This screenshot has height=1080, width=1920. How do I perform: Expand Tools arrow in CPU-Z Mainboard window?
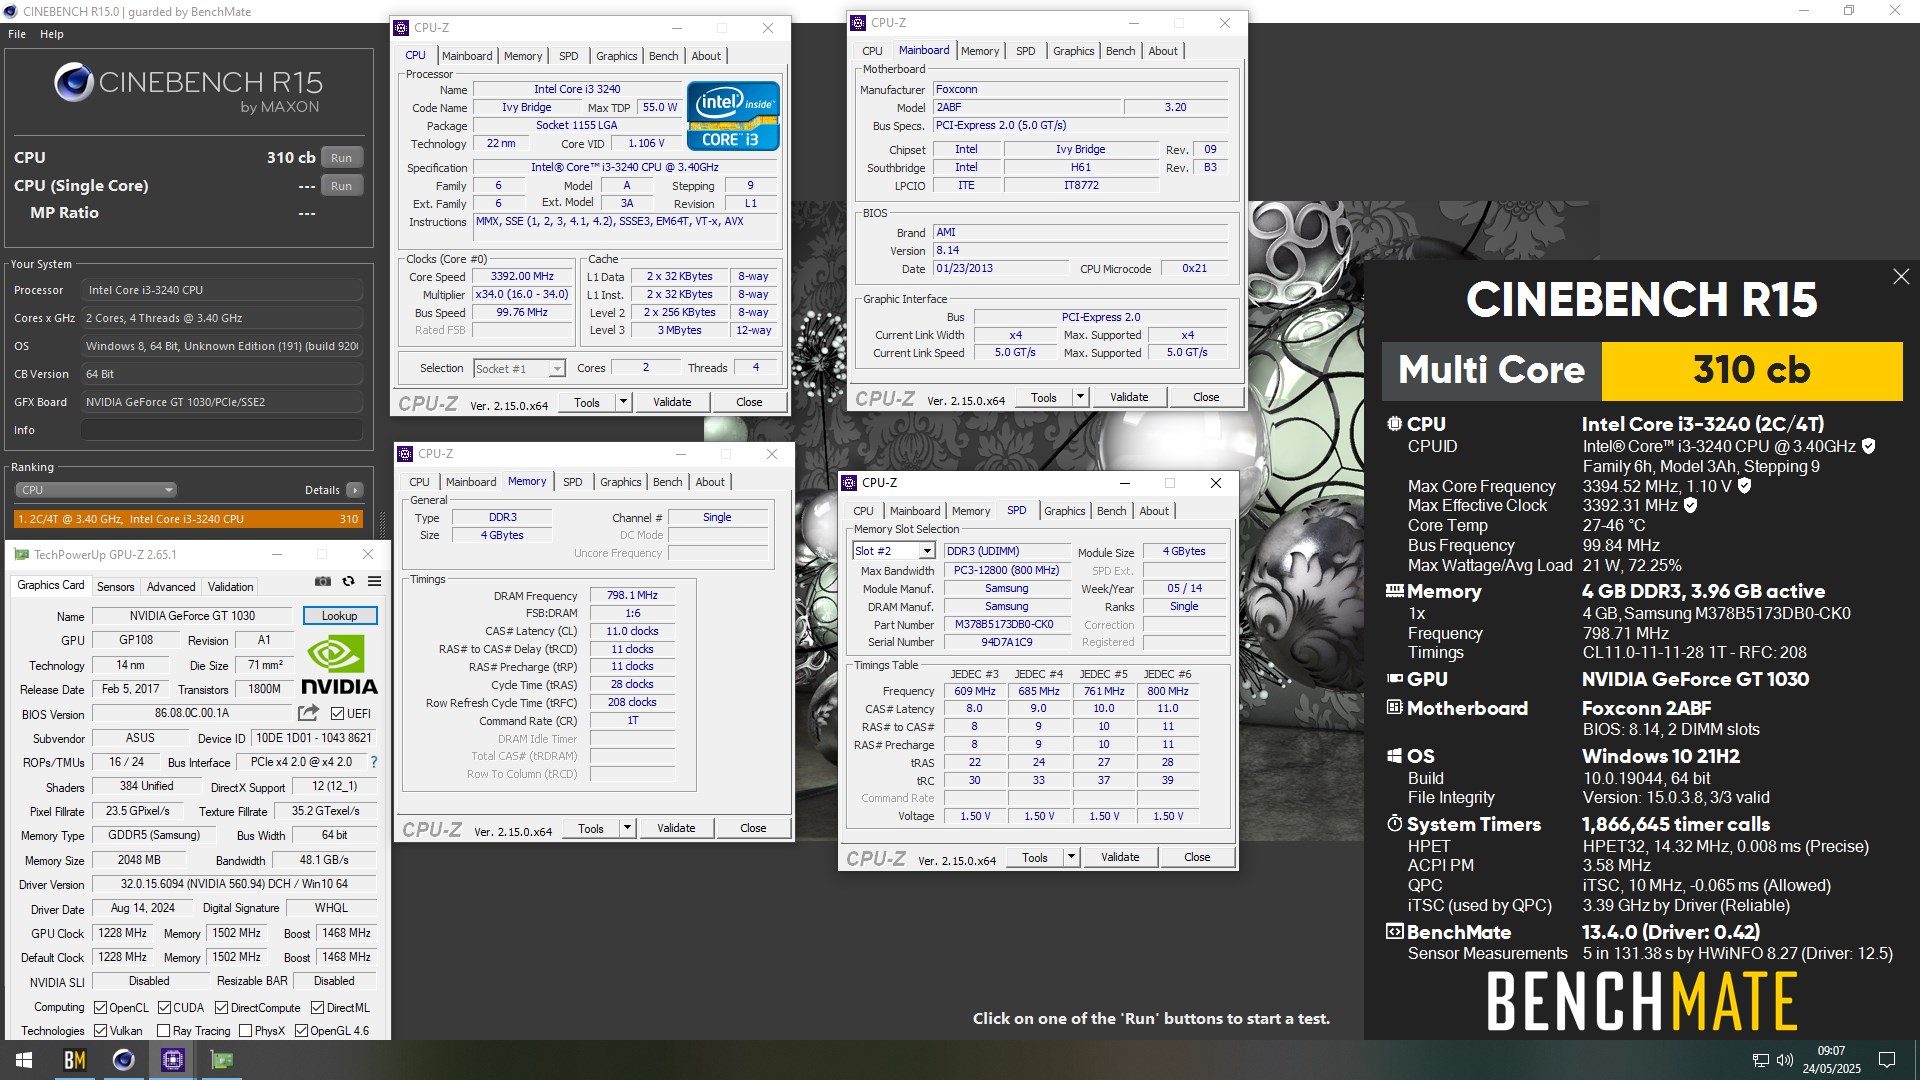click(1080, 397)
